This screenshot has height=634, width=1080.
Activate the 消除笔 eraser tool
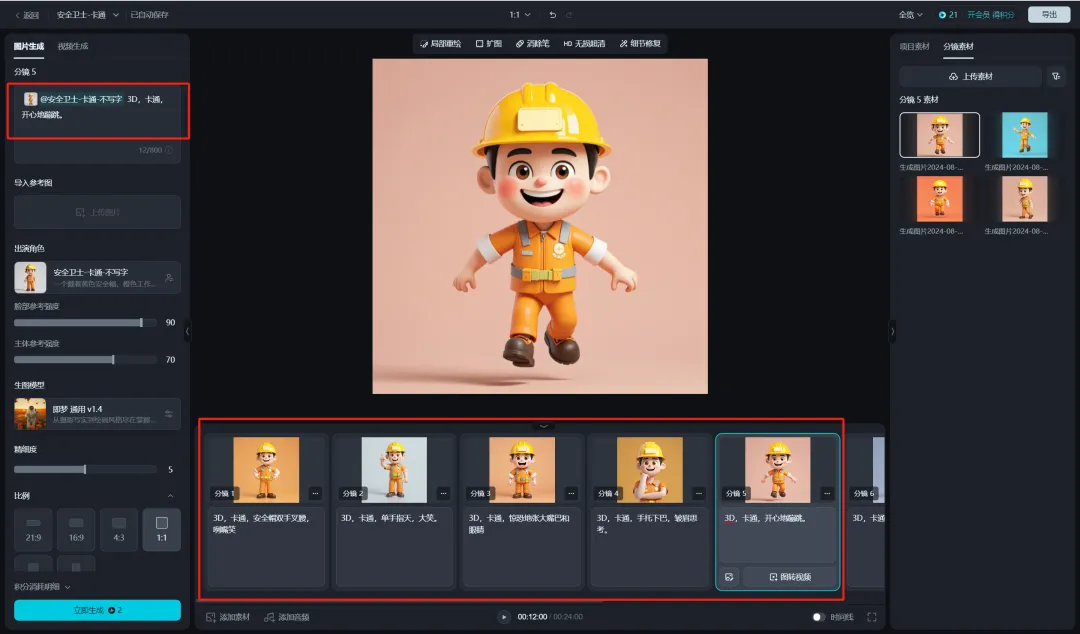point(532,44)
